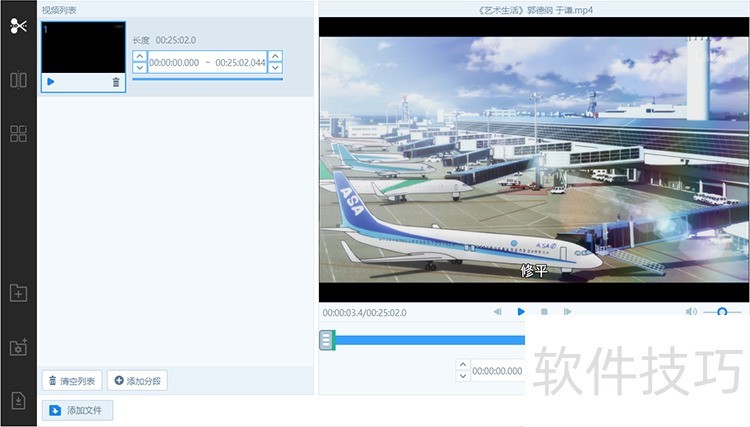Click the export download icon in sidebar
This screenshot has height=427, width=750.
pos(18,400)
